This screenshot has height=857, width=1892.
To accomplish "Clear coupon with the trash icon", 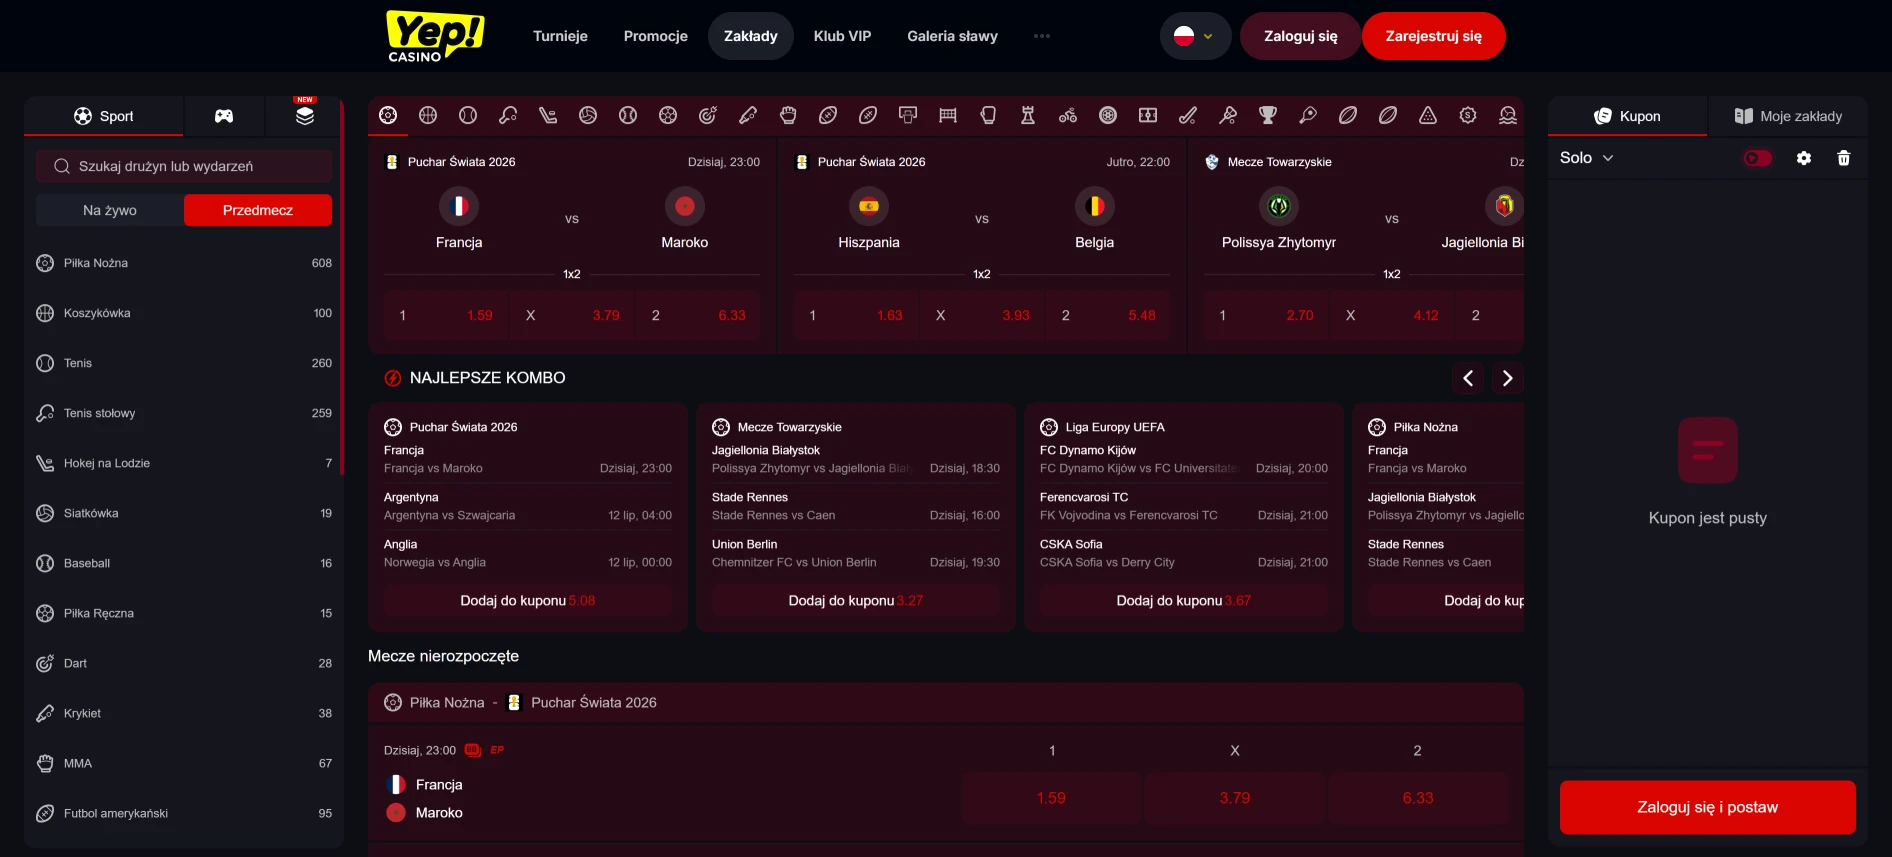I will tap(1844, 158).
